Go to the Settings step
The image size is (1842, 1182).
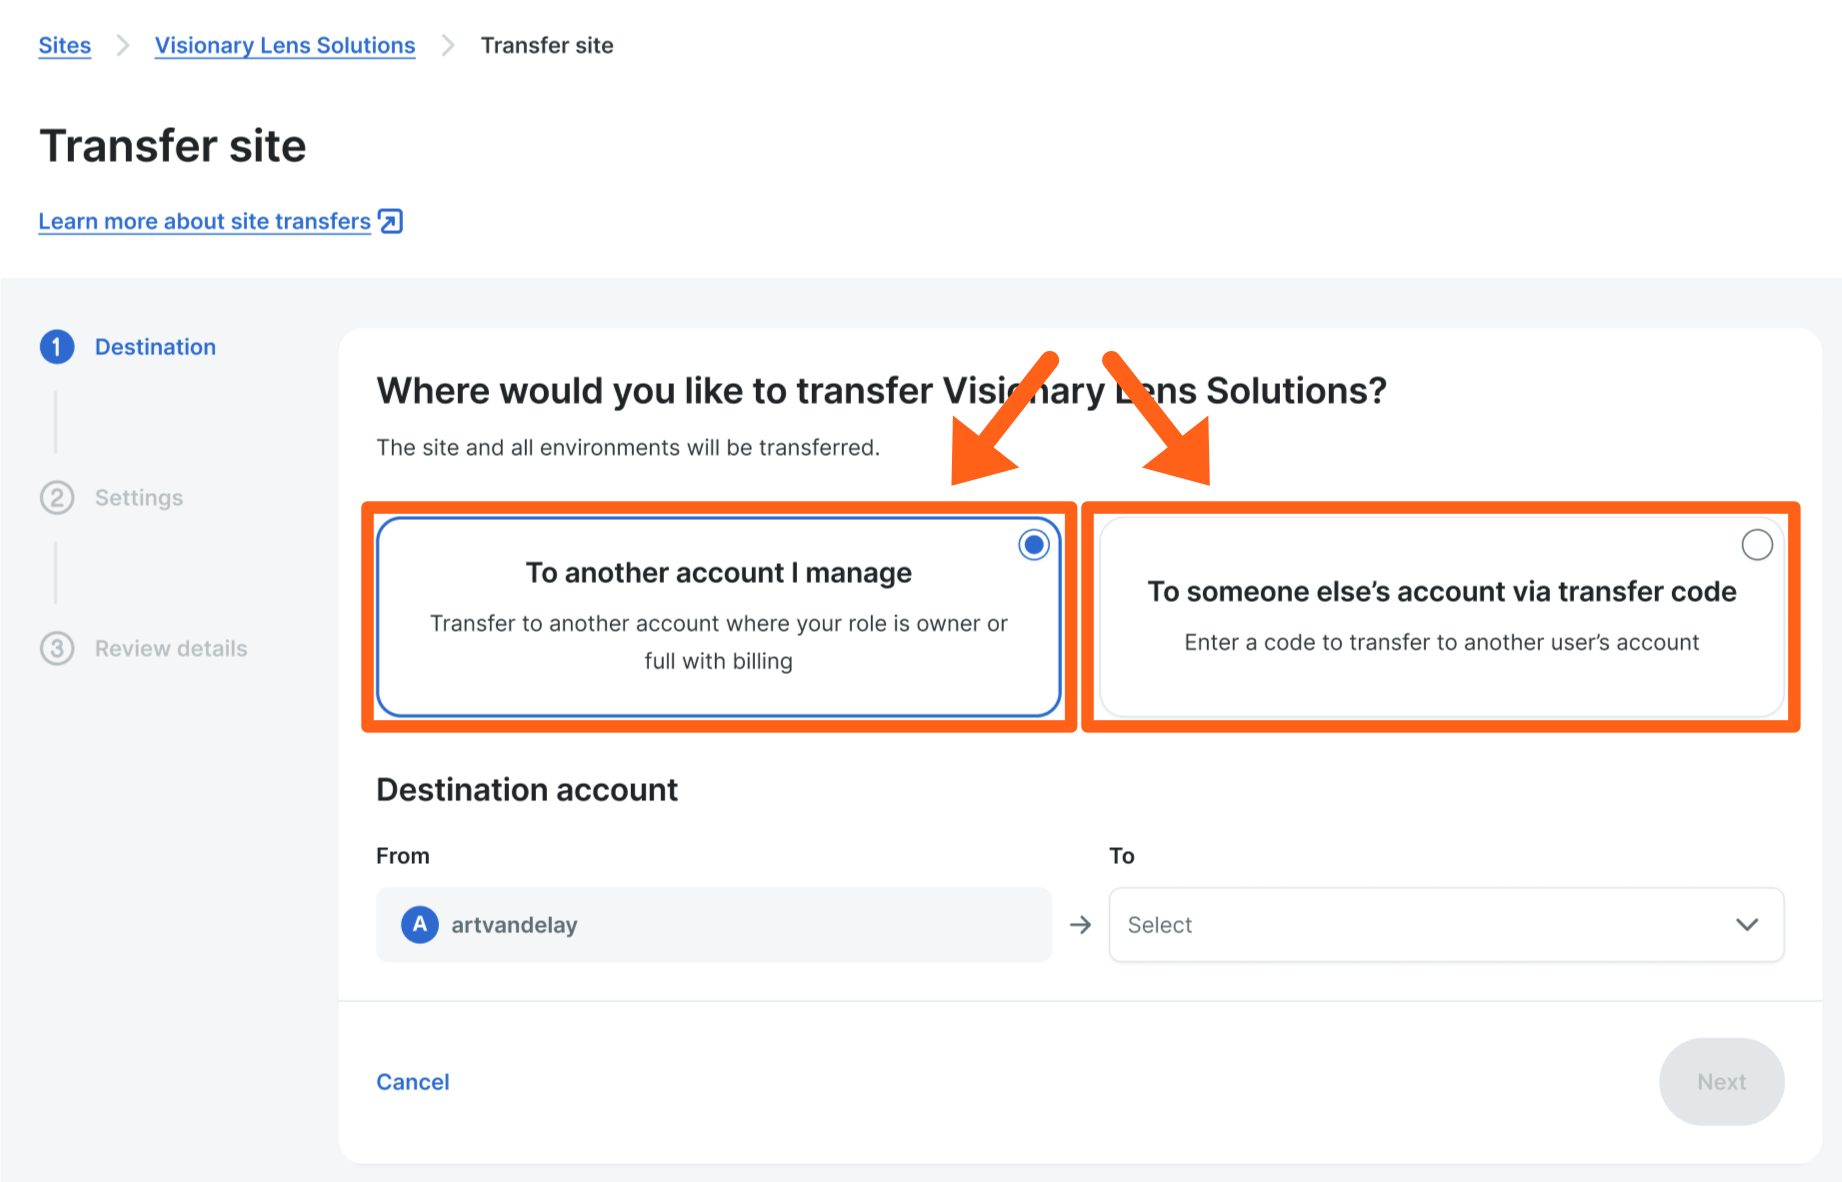[x=139, y=498]
